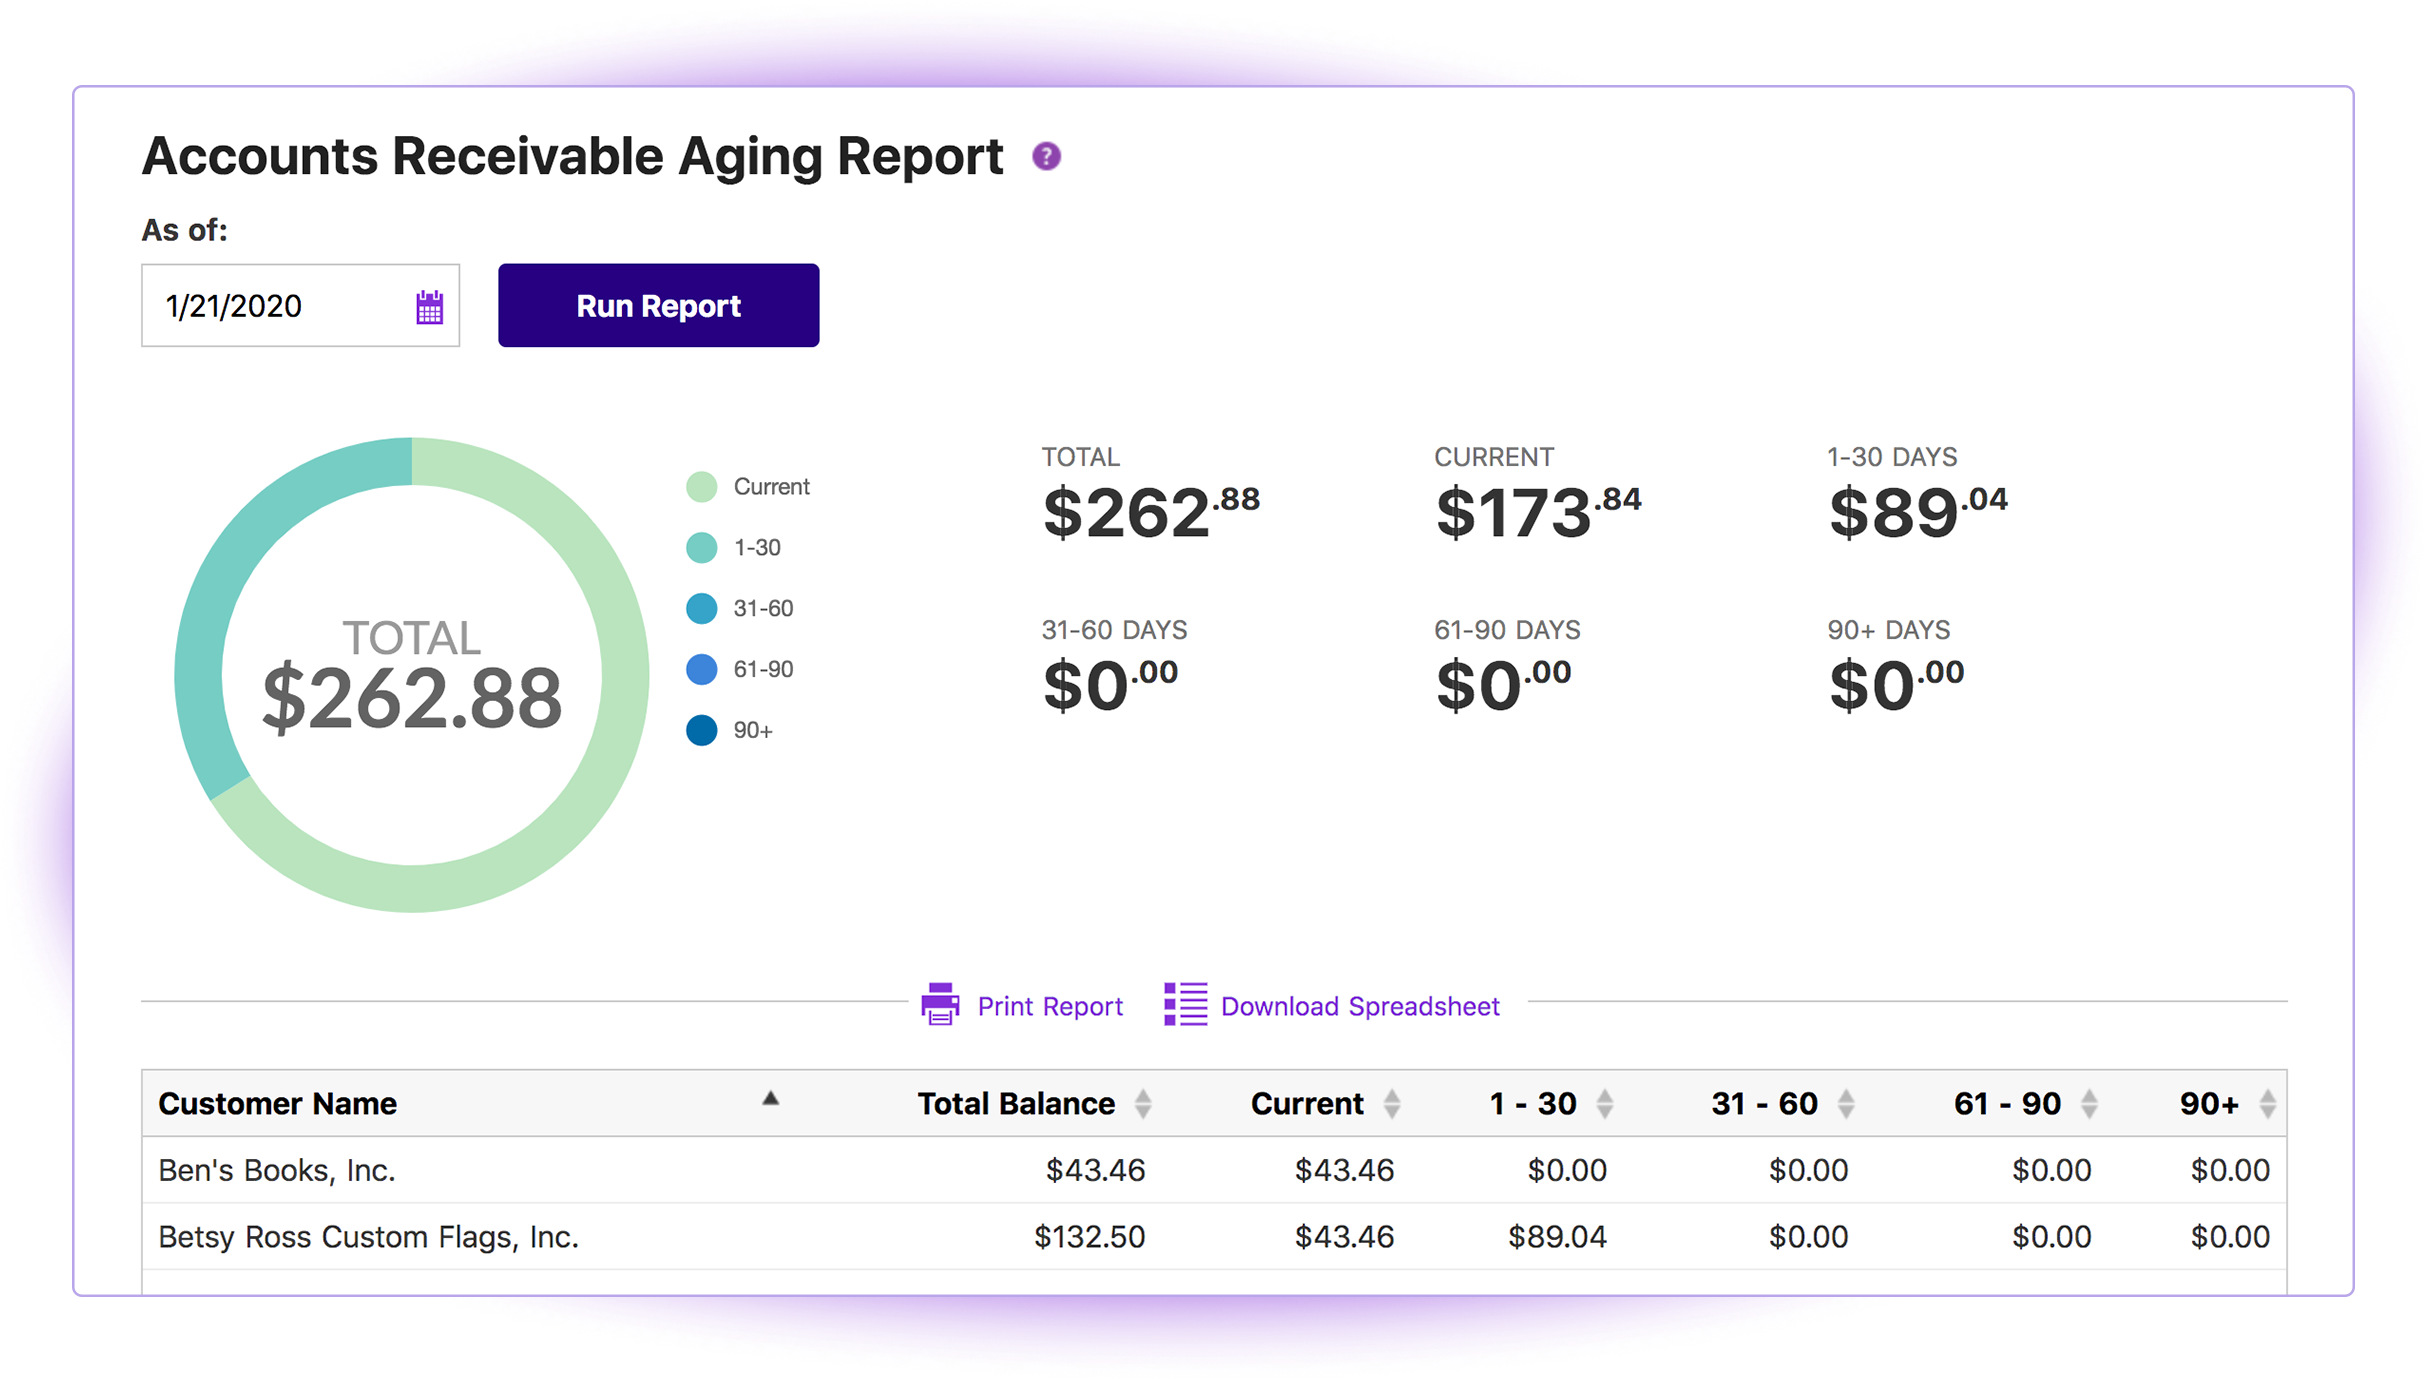The image size is (2426, 1381).
Task: Click the printer icon
Action: (x=939, y=1004)
